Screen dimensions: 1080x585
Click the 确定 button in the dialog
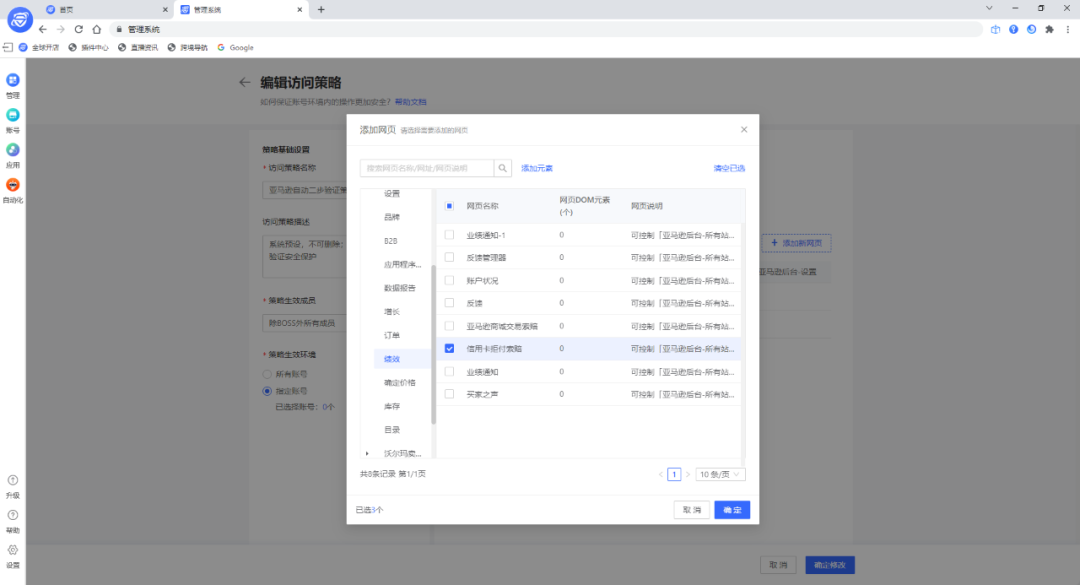tap(731, 509)
